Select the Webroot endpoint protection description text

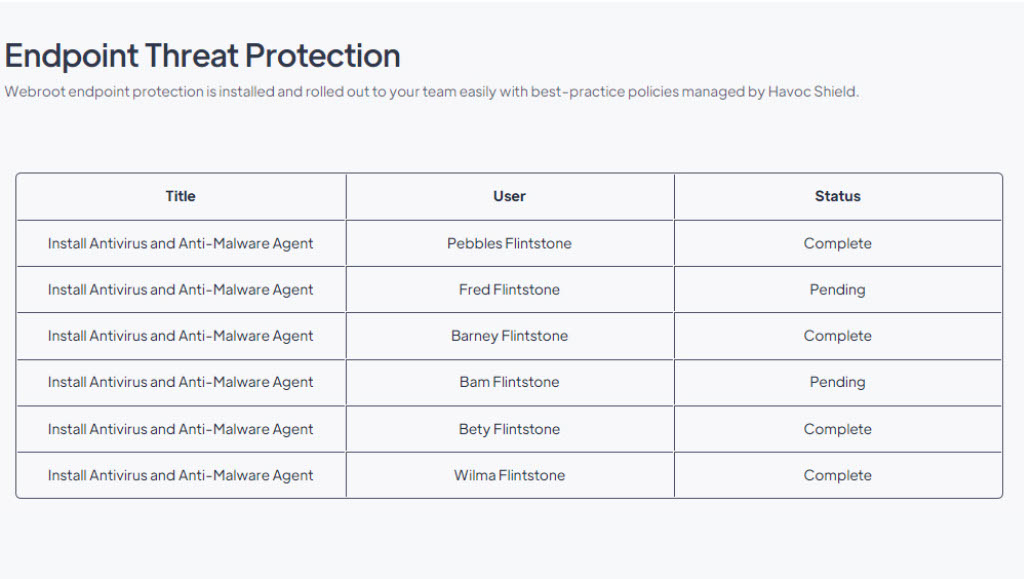tap(432, 92)
